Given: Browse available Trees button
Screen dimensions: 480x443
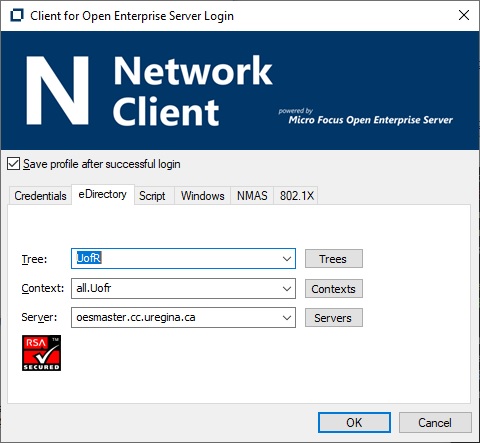Looking at the screenshot, I should (x=334, y=259).
